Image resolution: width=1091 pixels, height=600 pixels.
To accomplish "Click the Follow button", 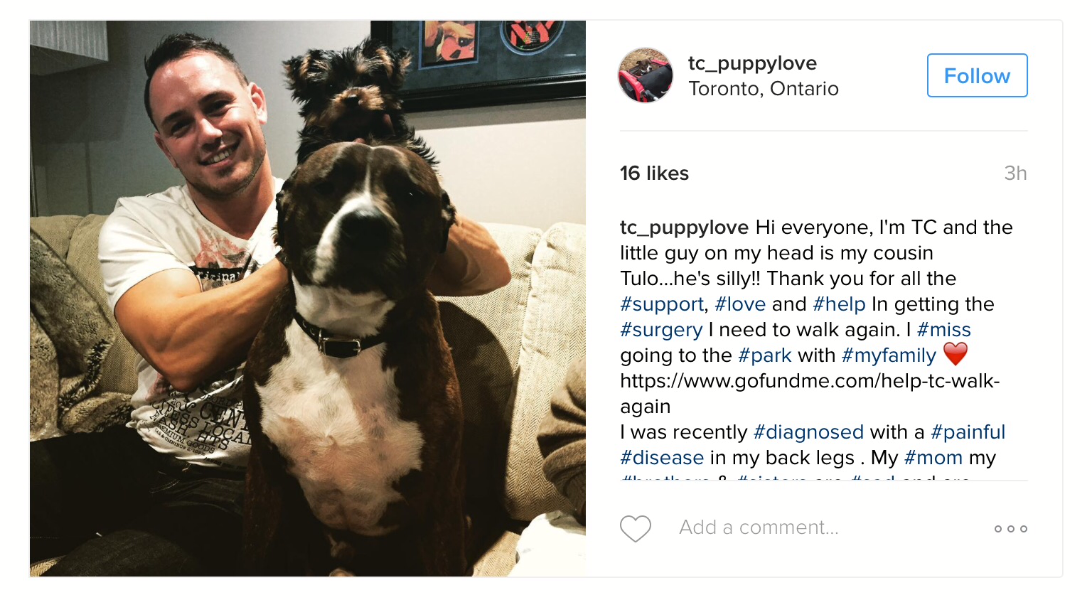I will point(977,75).
